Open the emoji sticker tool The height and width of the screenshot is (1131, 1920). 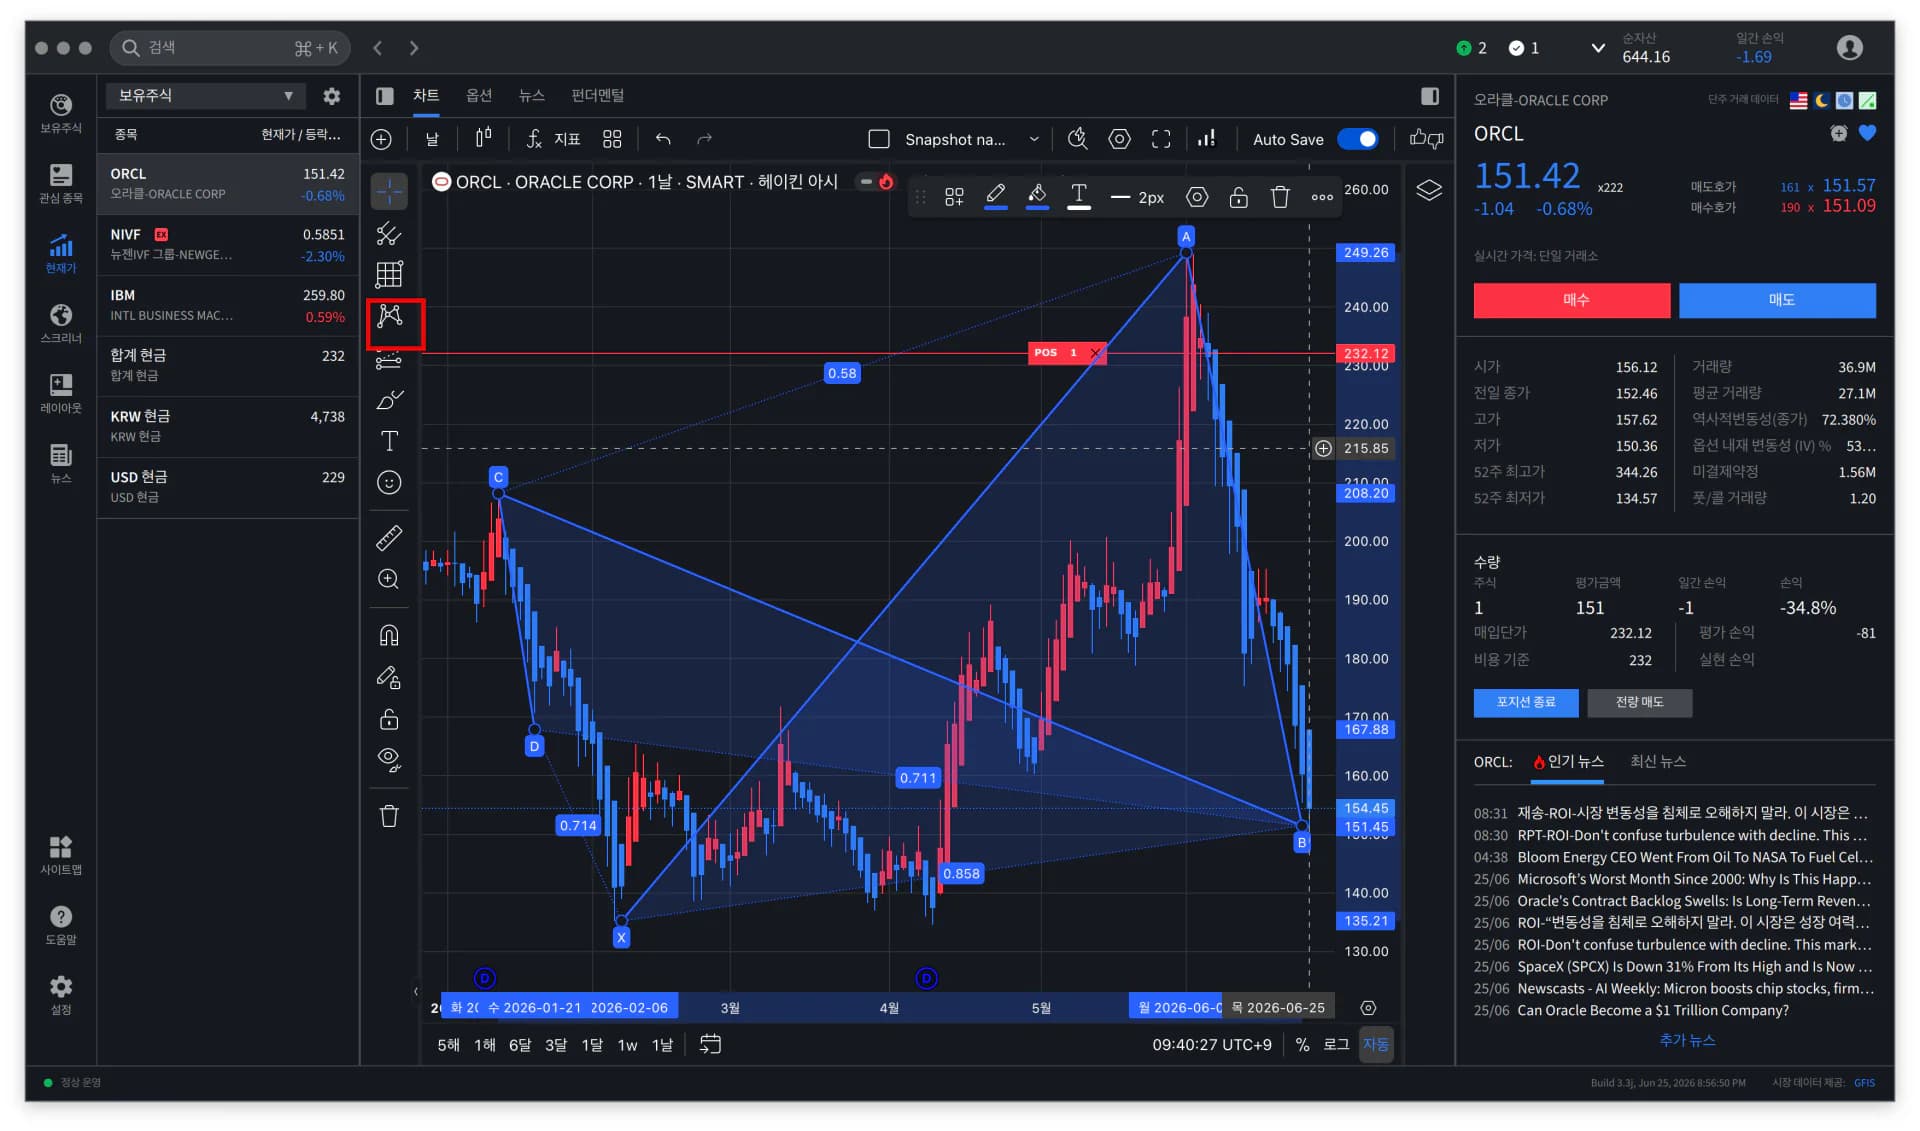pyautogui.click(x=389, y=483)
